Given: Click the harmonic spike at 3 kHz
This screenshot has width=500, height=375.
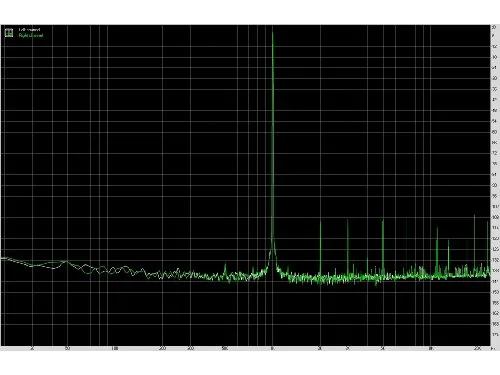Looking at the screenshot, I should point(347,246).
